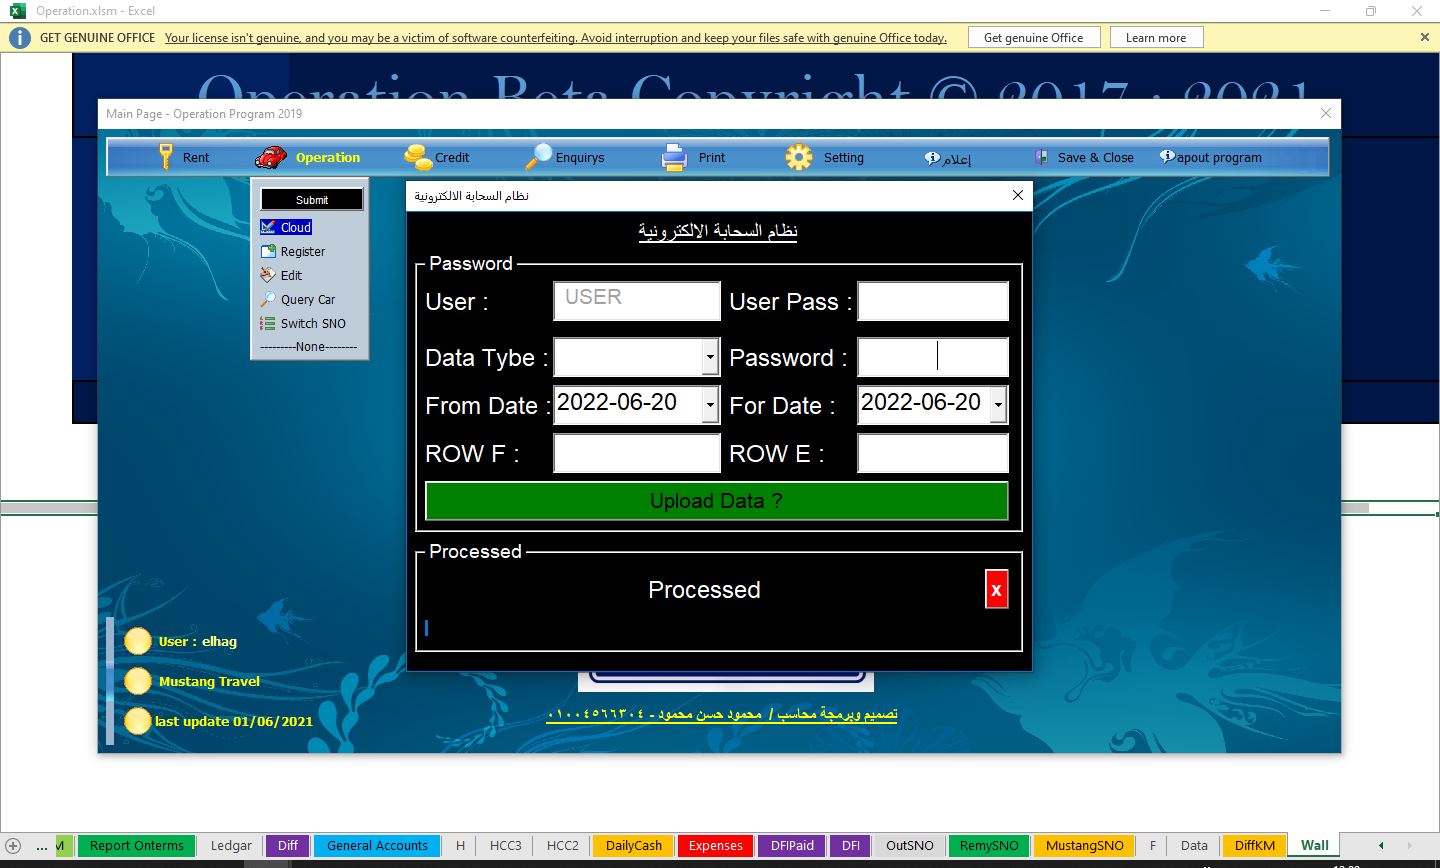Click the black Submit button
Image resolution: width=1440 pixels, height=868 pixels.
[311, 200]
